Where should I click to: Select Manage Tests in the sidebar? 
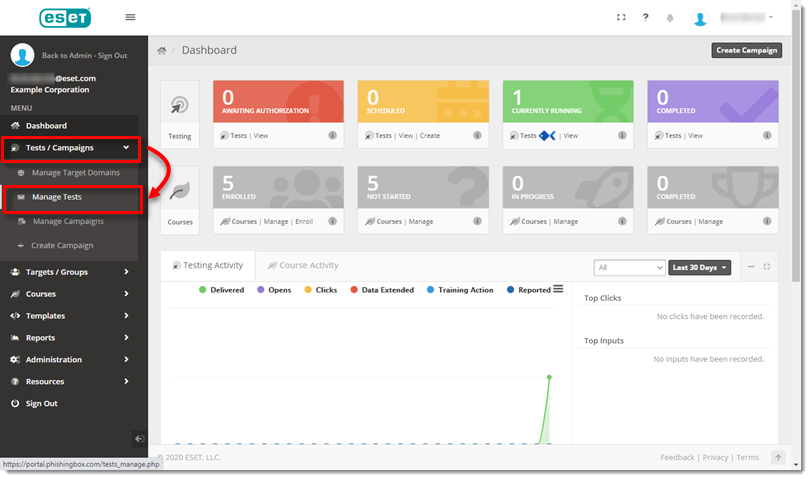(x=57, y=197)
